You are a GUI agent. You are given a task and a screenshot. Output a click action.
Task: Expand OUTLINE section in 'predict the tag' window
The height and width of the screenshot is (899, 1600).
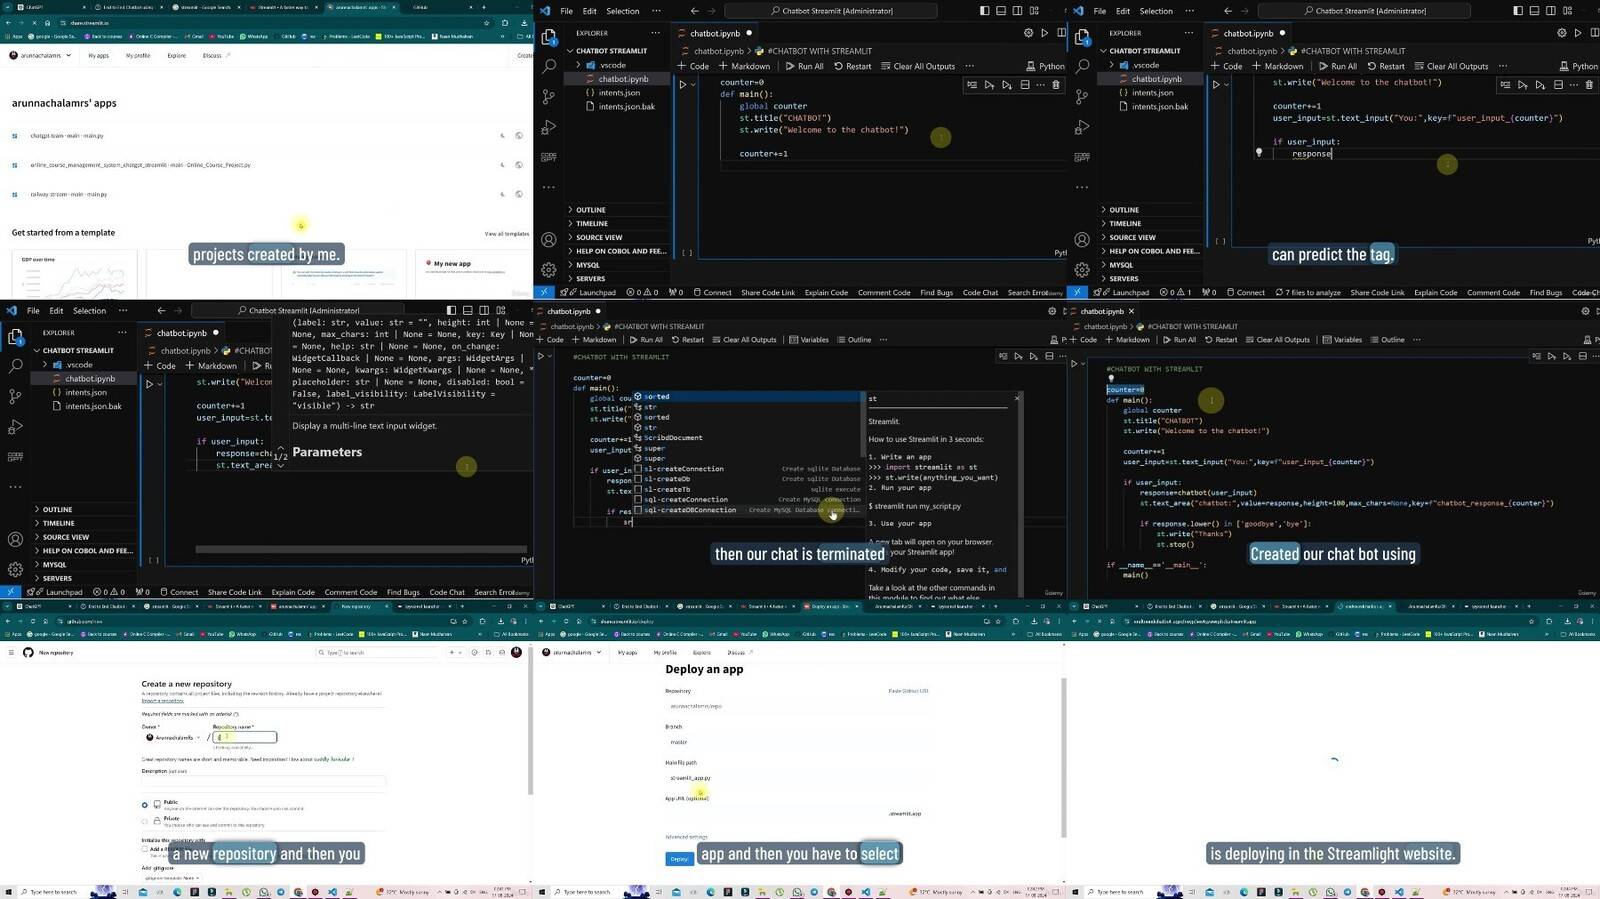pyautogui.click(x=1124, y=210)
